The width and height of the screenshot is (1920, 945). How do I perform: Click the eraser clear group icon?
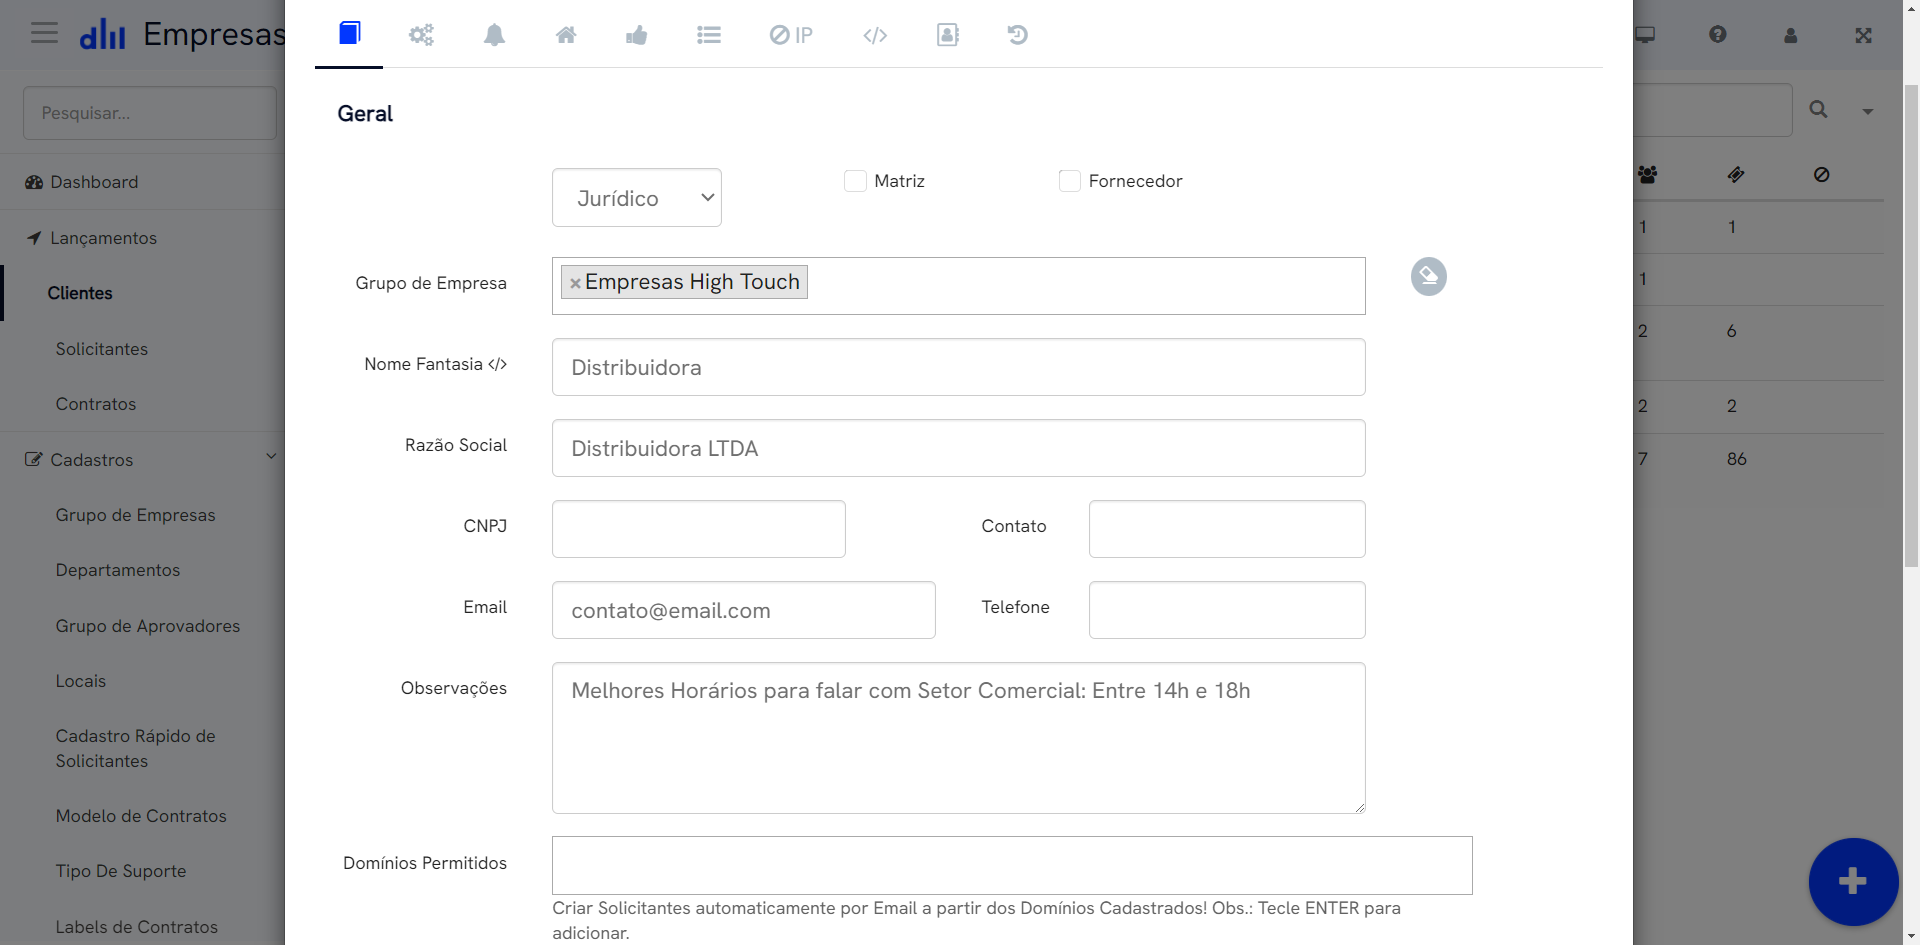coord(1429,277)
